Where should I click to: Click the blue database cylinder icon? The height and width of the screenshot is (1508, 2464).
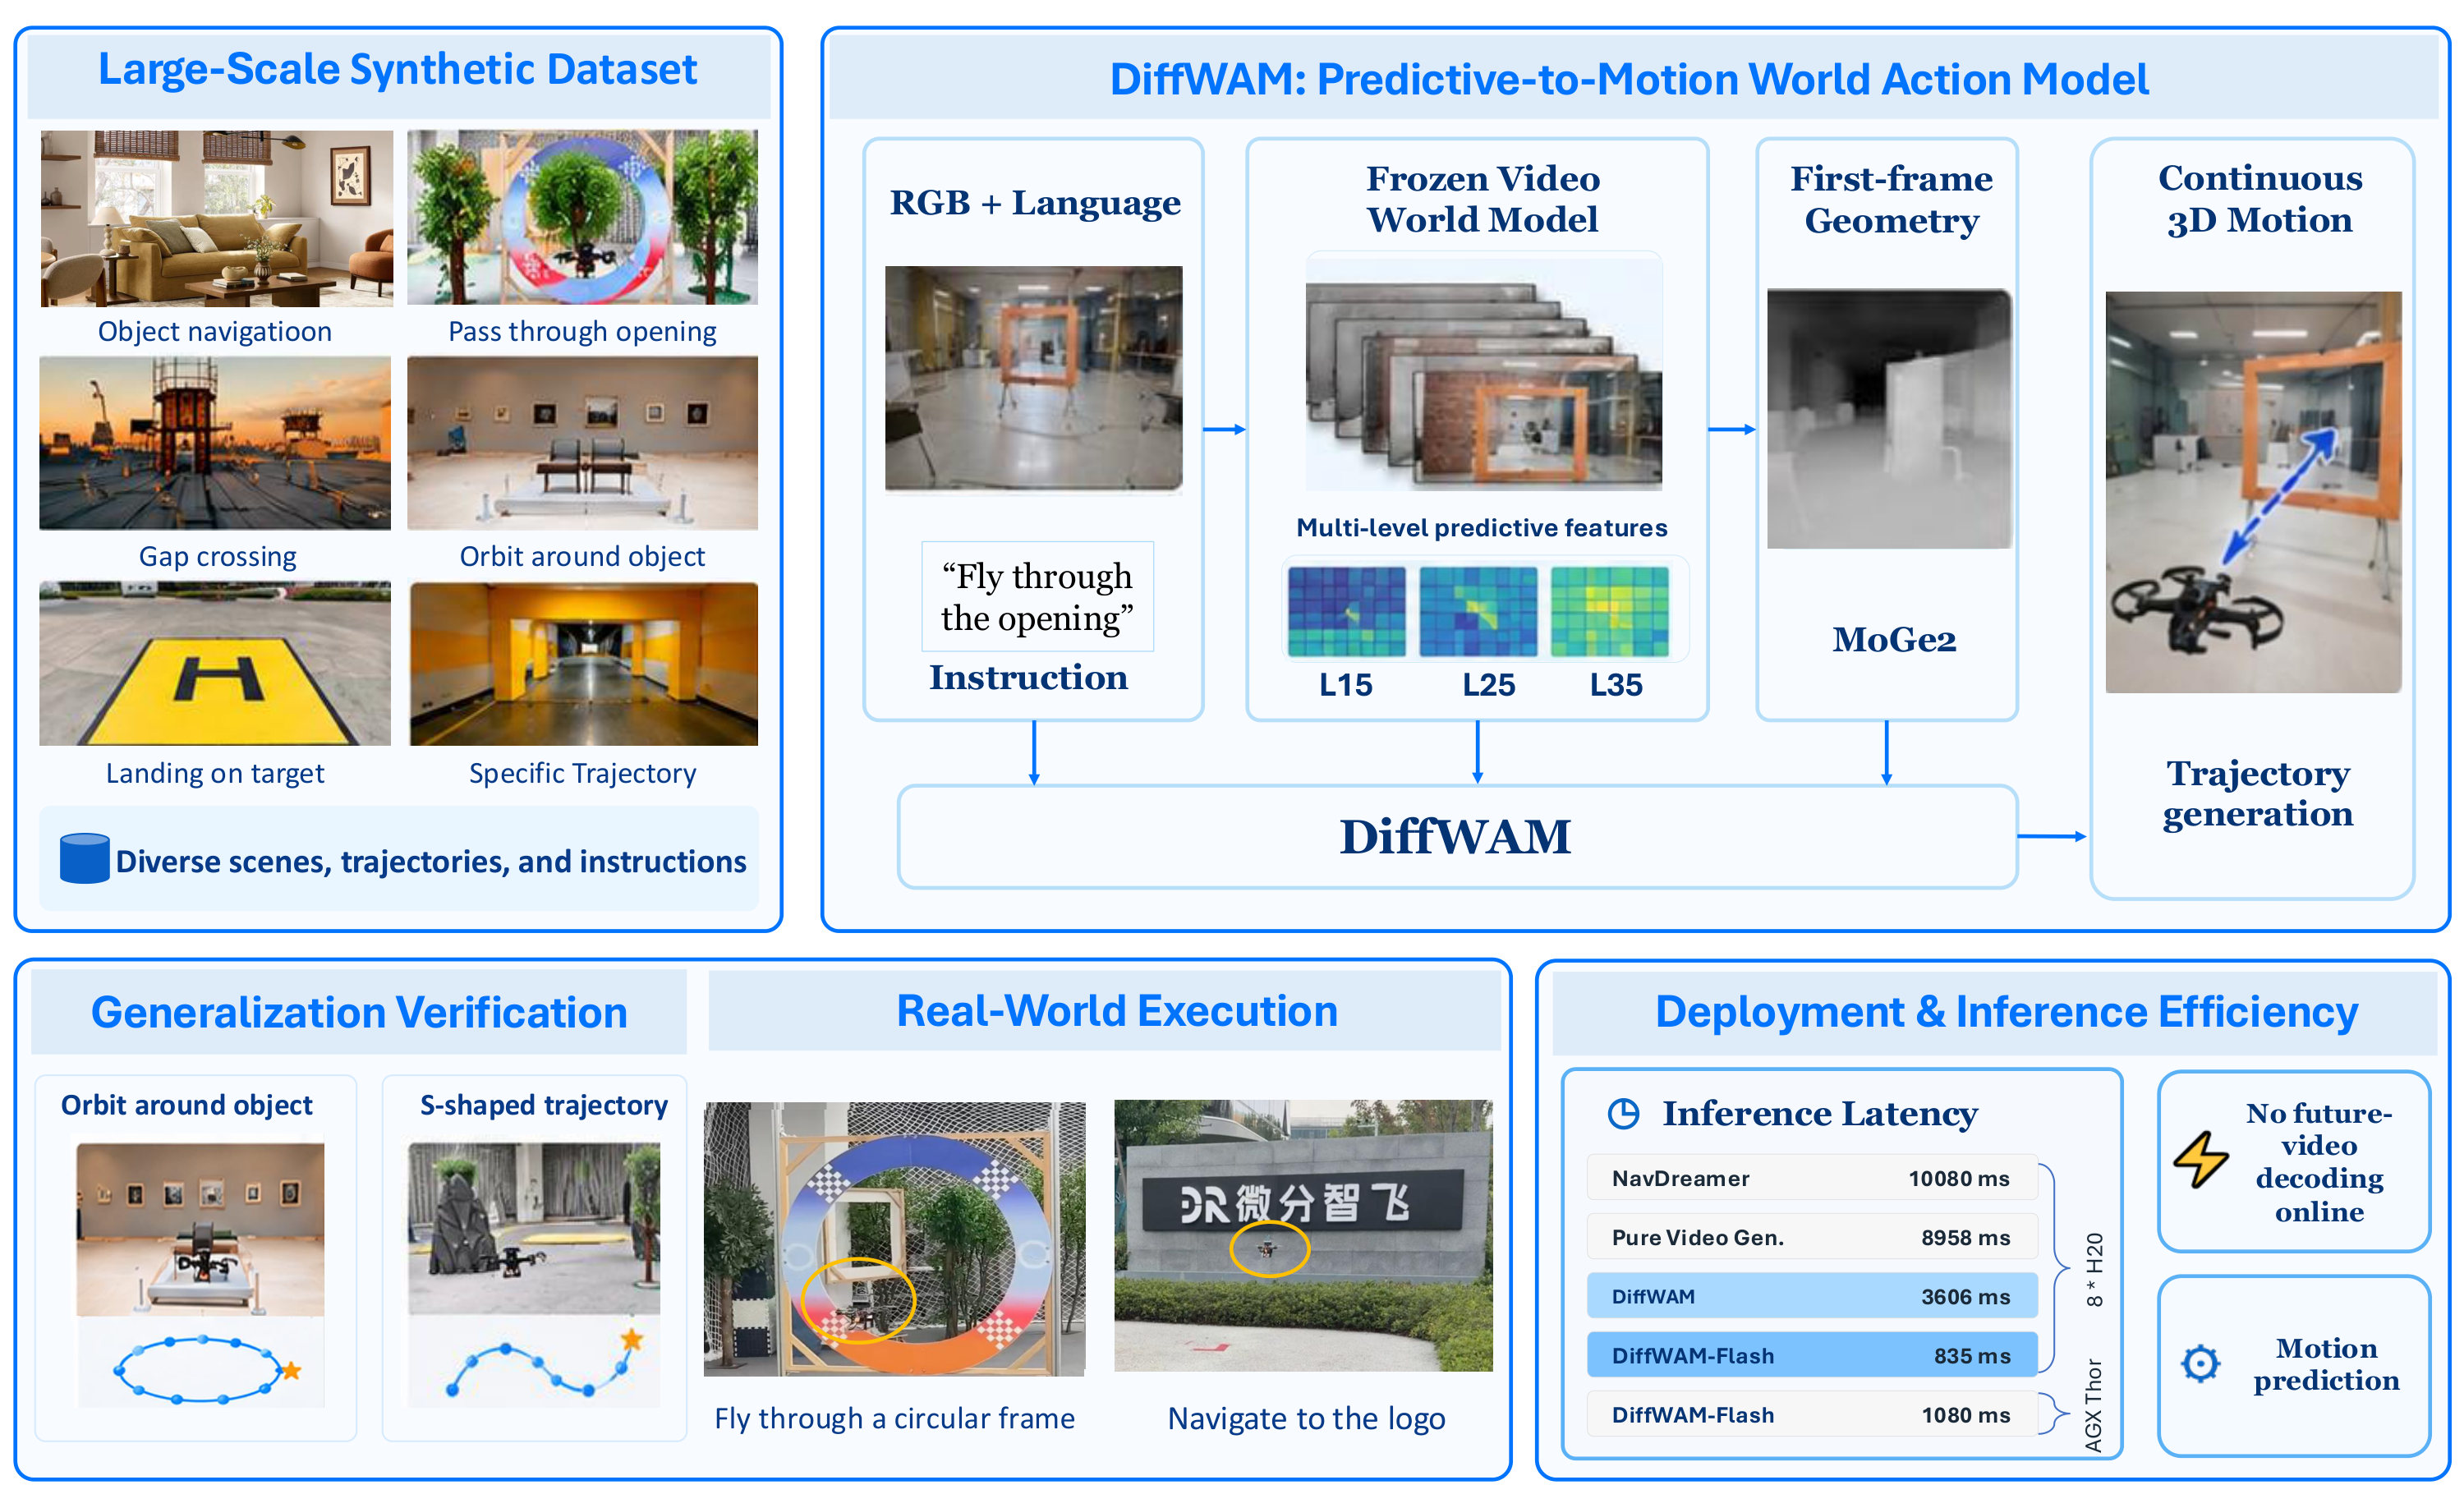[x=84, y=858]
